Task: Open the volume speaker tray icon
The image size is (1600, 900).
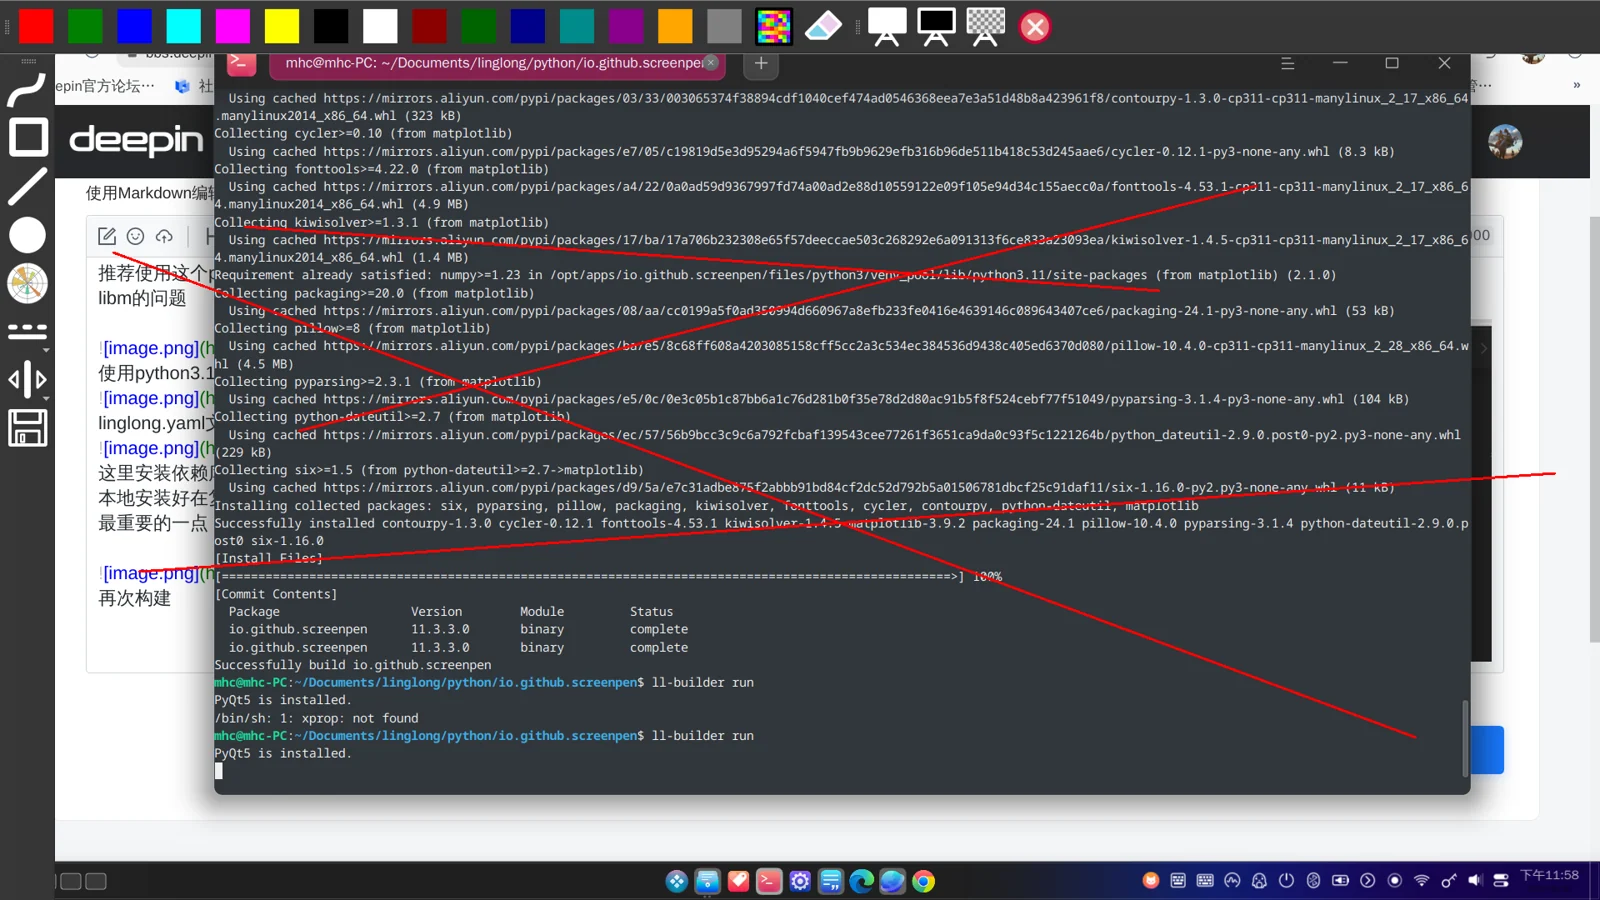Action: (1475, 880)
